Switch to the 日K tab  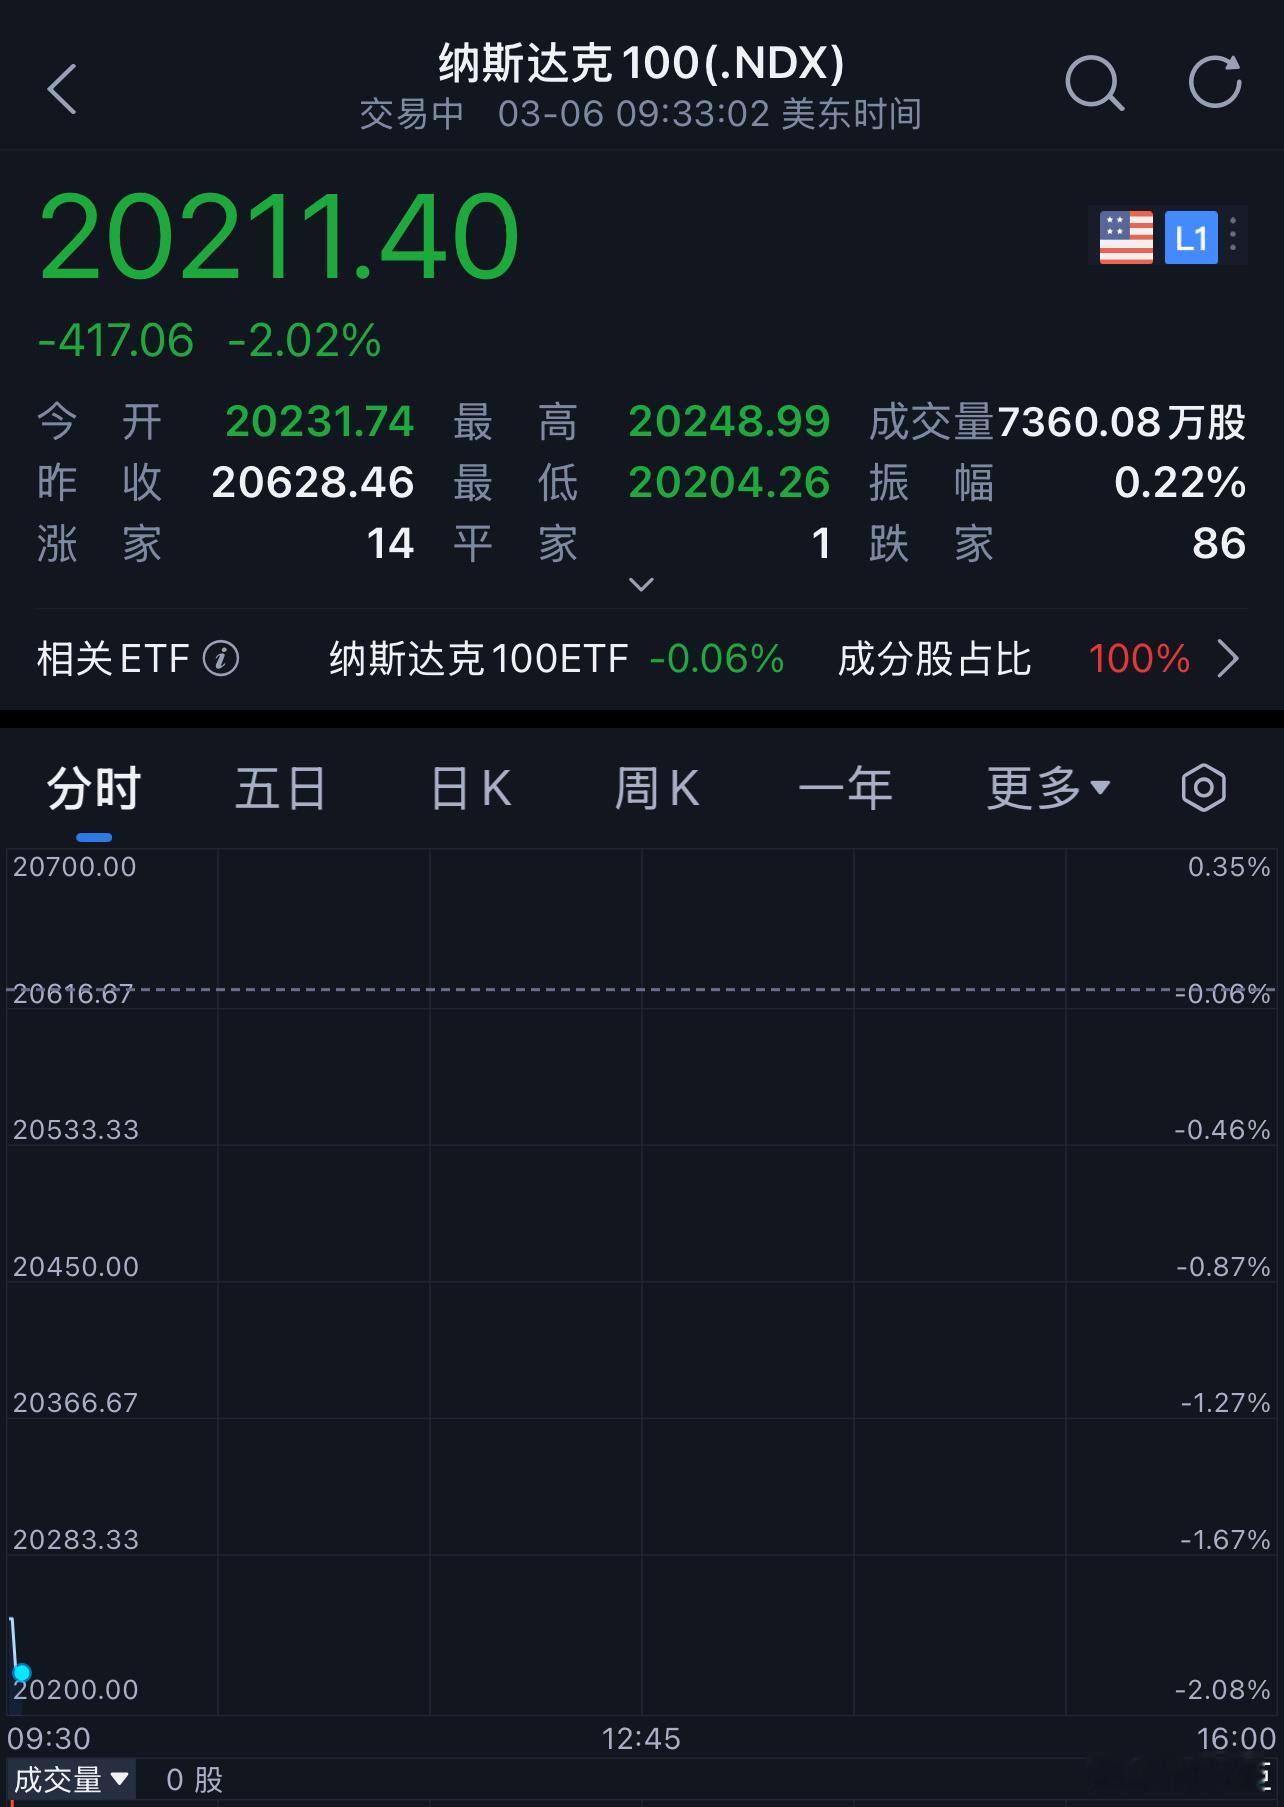click(x=471, y=788)
